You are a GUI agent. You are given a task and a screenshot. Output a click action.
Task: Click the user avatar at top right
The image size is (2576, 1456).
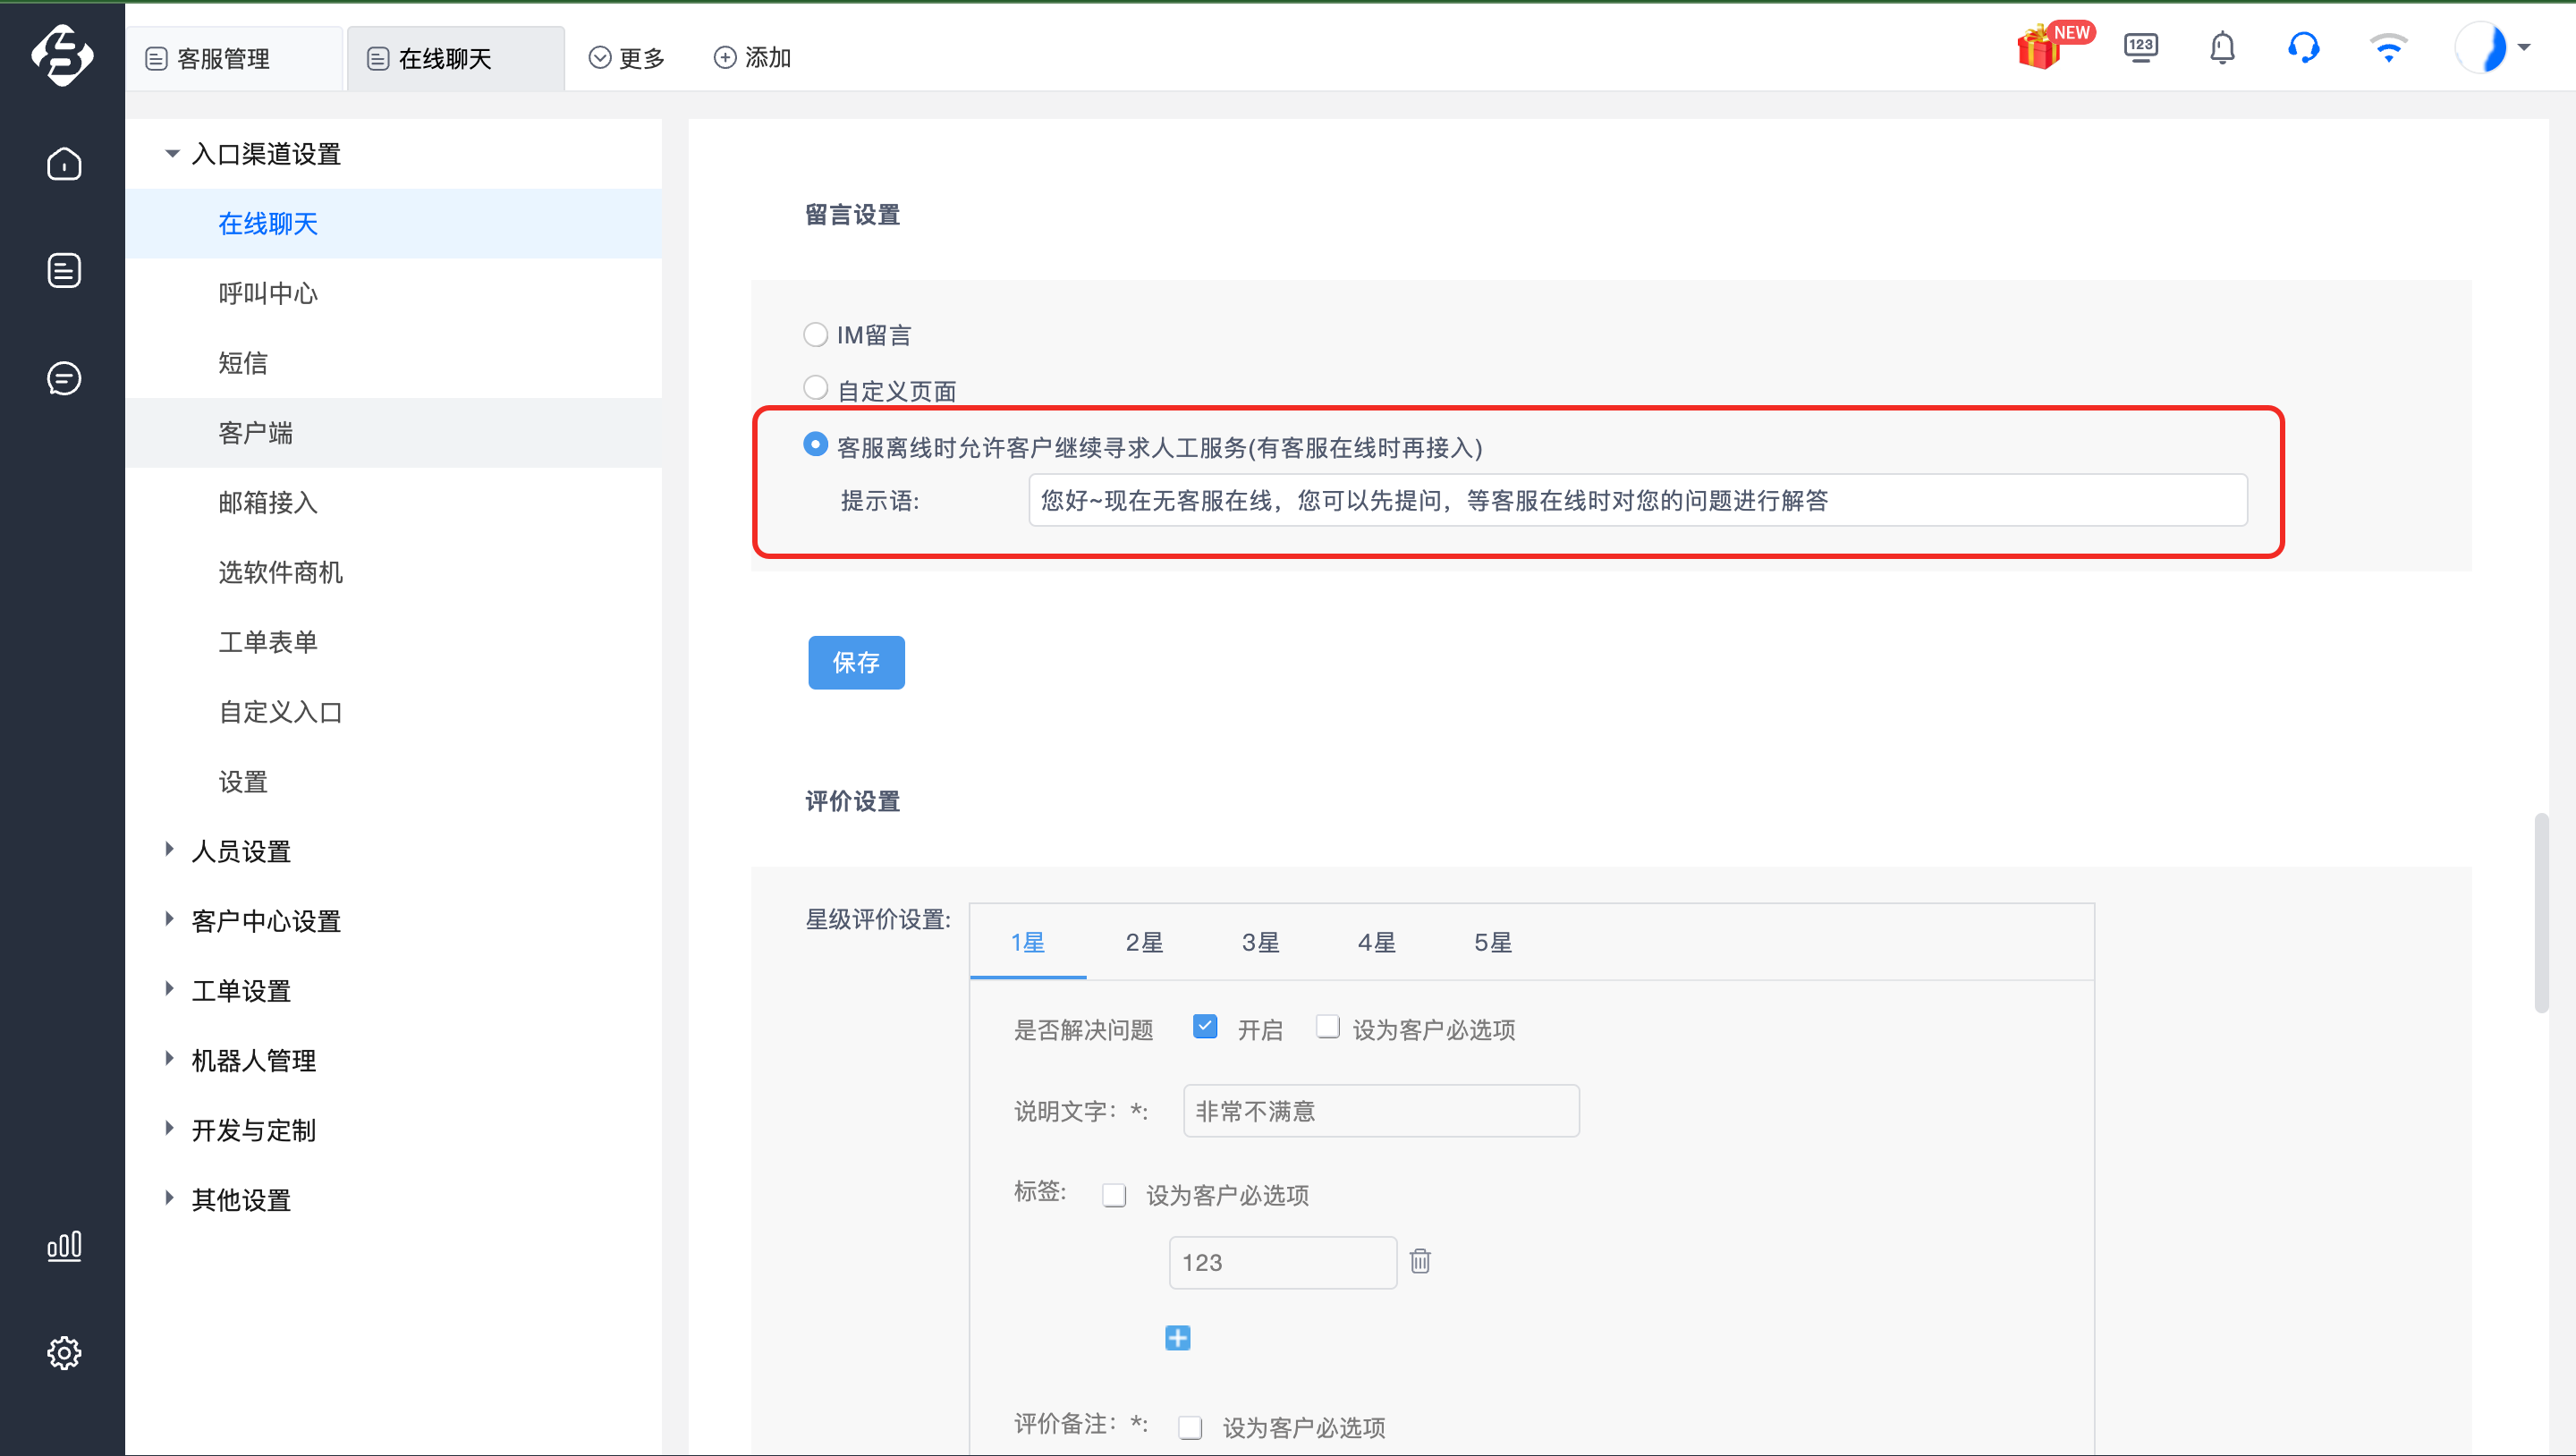pyautogui.click(x=2482, y=47)
